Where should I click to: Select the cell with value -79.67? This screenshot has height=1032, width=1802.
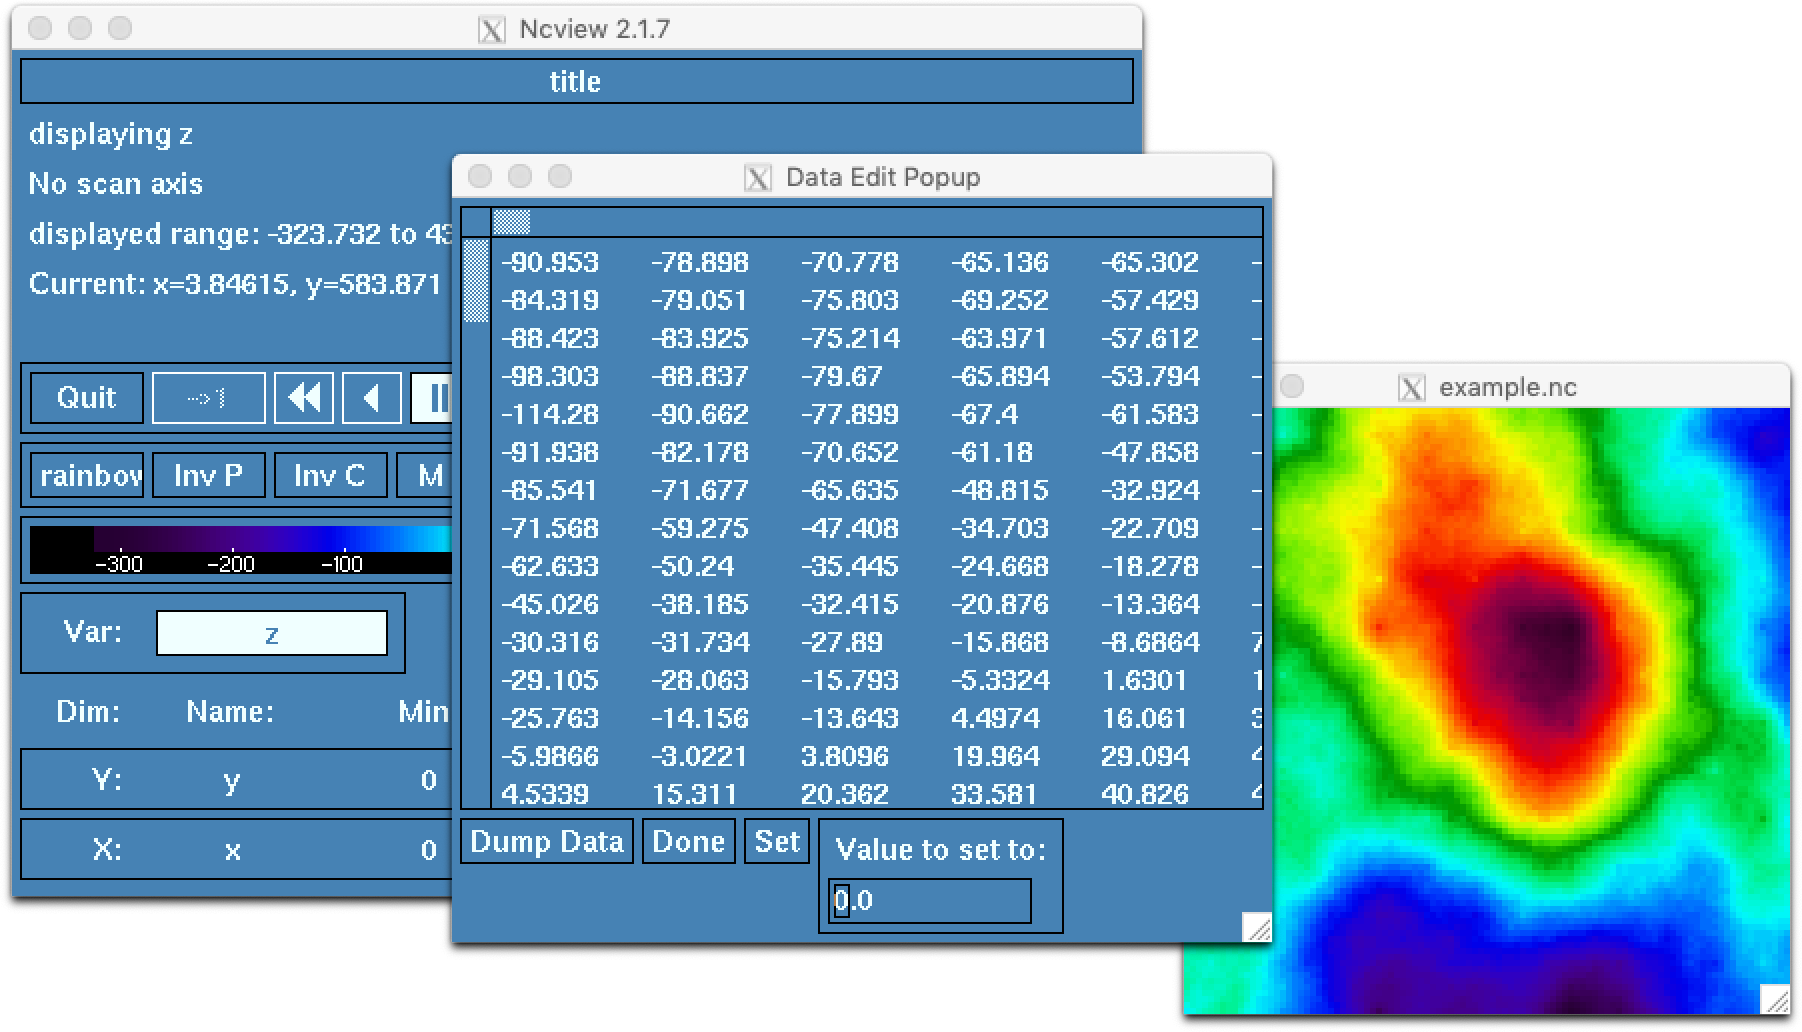pyautogui.click(x=840, y=376)
